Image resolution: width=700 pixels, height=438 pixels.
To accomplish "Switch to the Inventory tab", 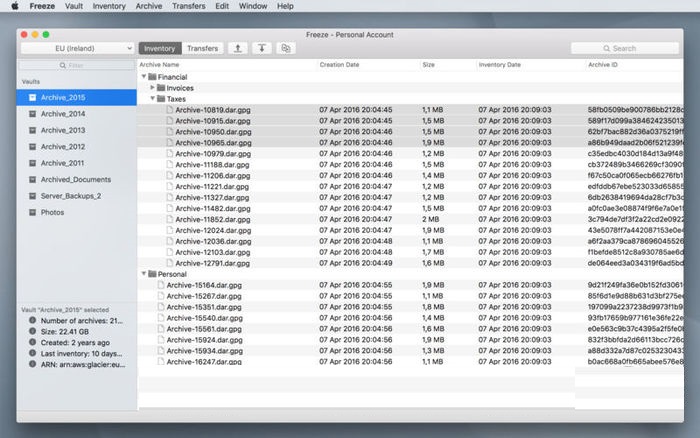I will (160, 48).
